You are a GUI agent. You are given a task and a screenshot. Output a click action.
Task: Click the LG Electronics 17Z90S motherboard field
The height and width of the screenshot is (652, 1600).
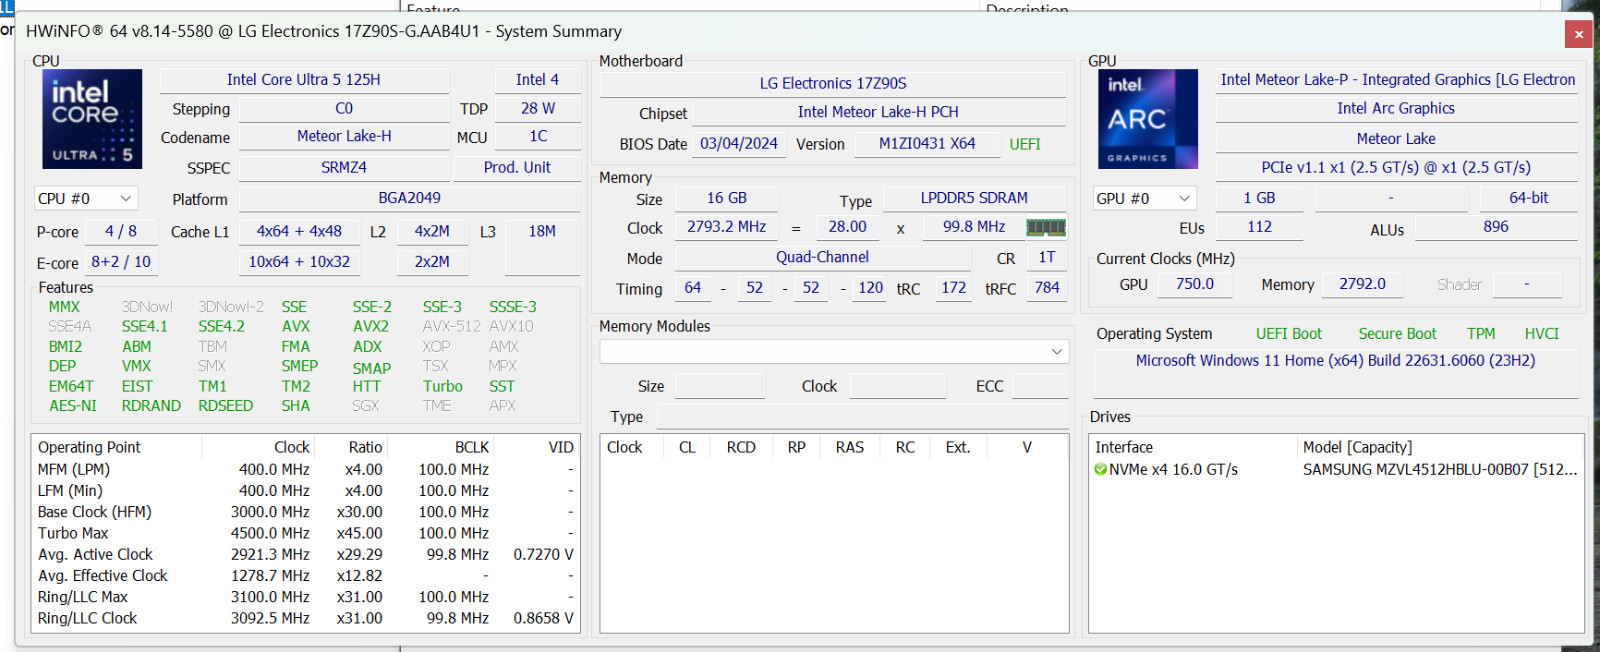tap(833, 84)
